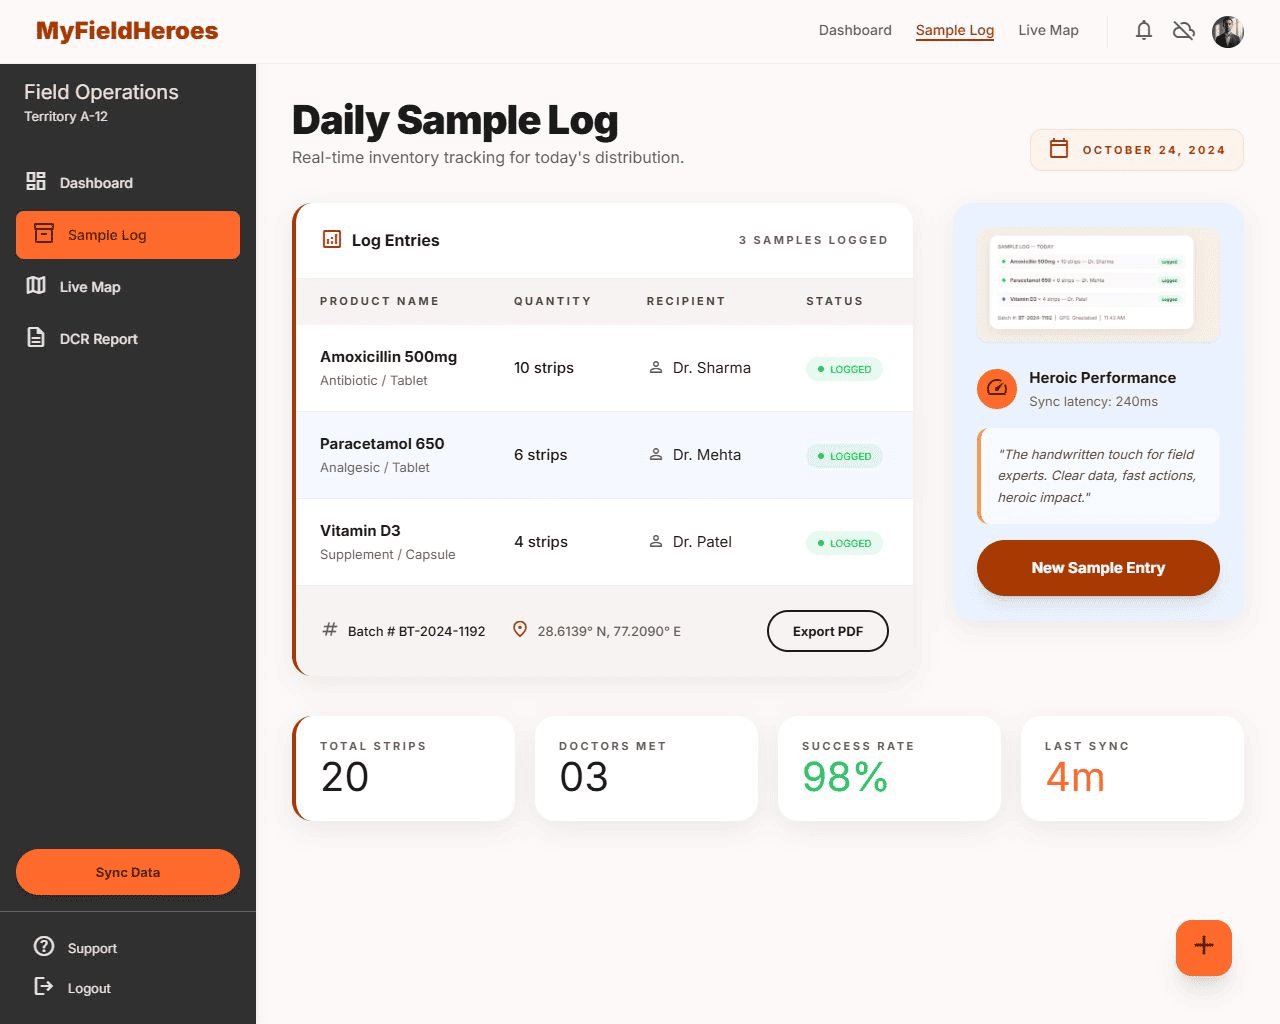Click the 4 strips quantity cell

(541, 542)
